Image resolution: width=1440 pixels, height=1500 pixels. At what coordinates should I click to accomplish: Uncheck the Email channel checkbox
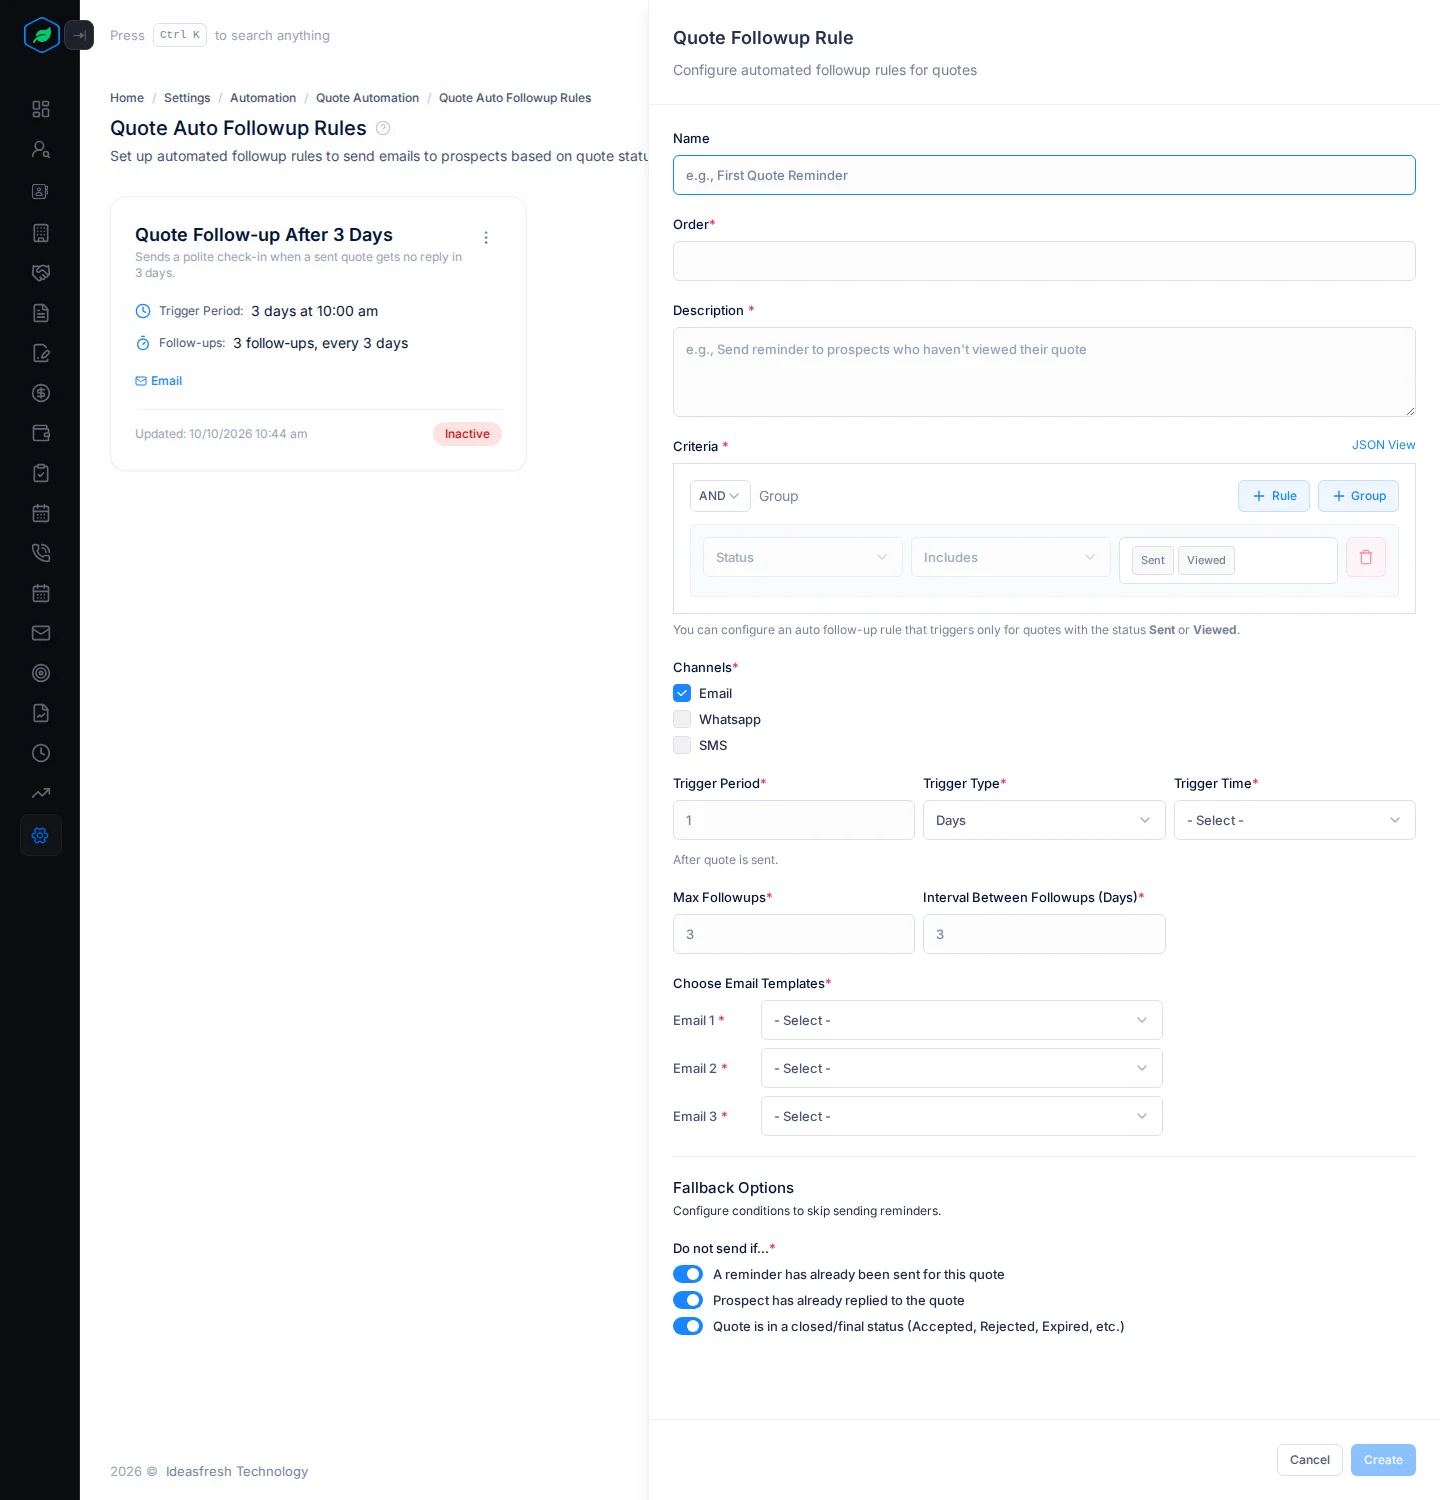click(682, 693)
